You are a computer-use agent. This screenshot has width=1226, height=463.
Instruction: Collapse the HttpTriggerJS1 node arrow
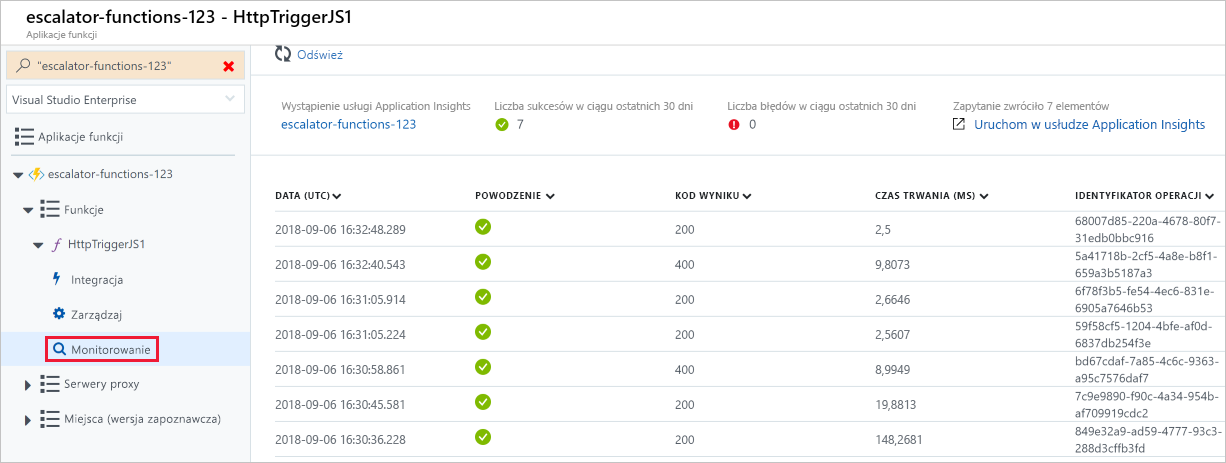(x=38, y=245)
